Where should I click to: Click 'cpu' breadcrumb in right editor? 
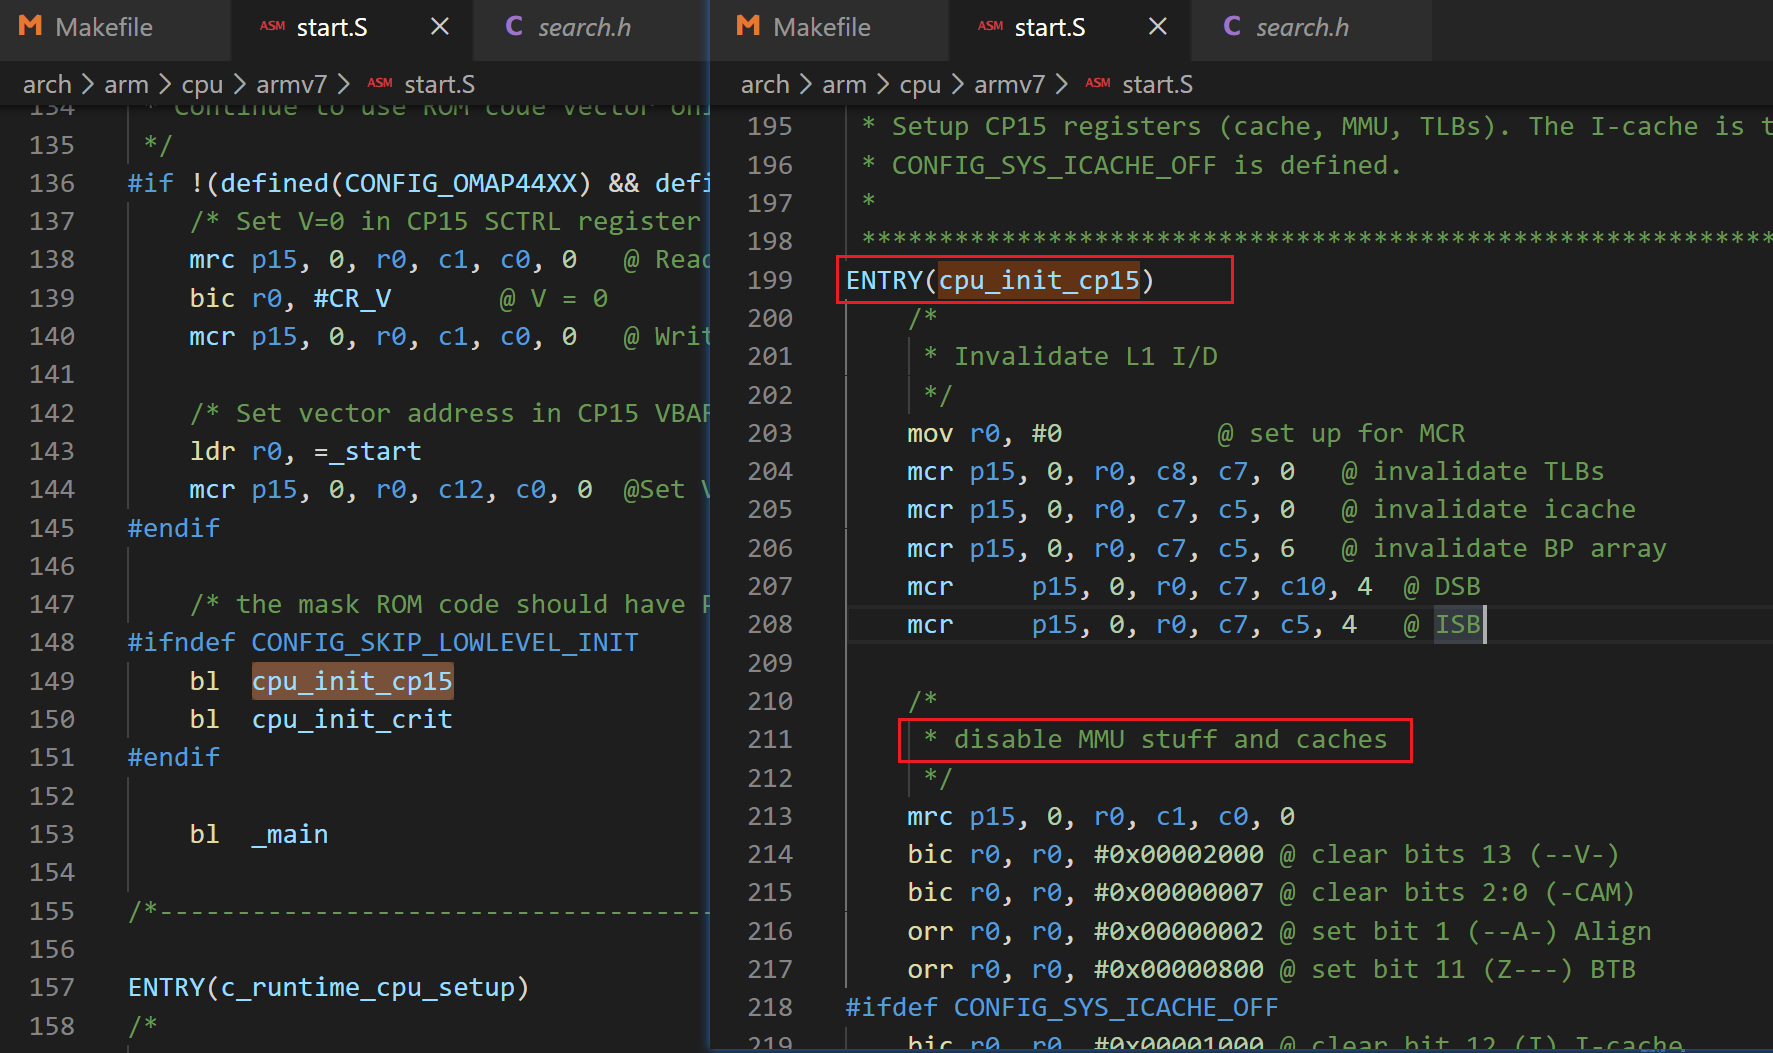[920, 85]
